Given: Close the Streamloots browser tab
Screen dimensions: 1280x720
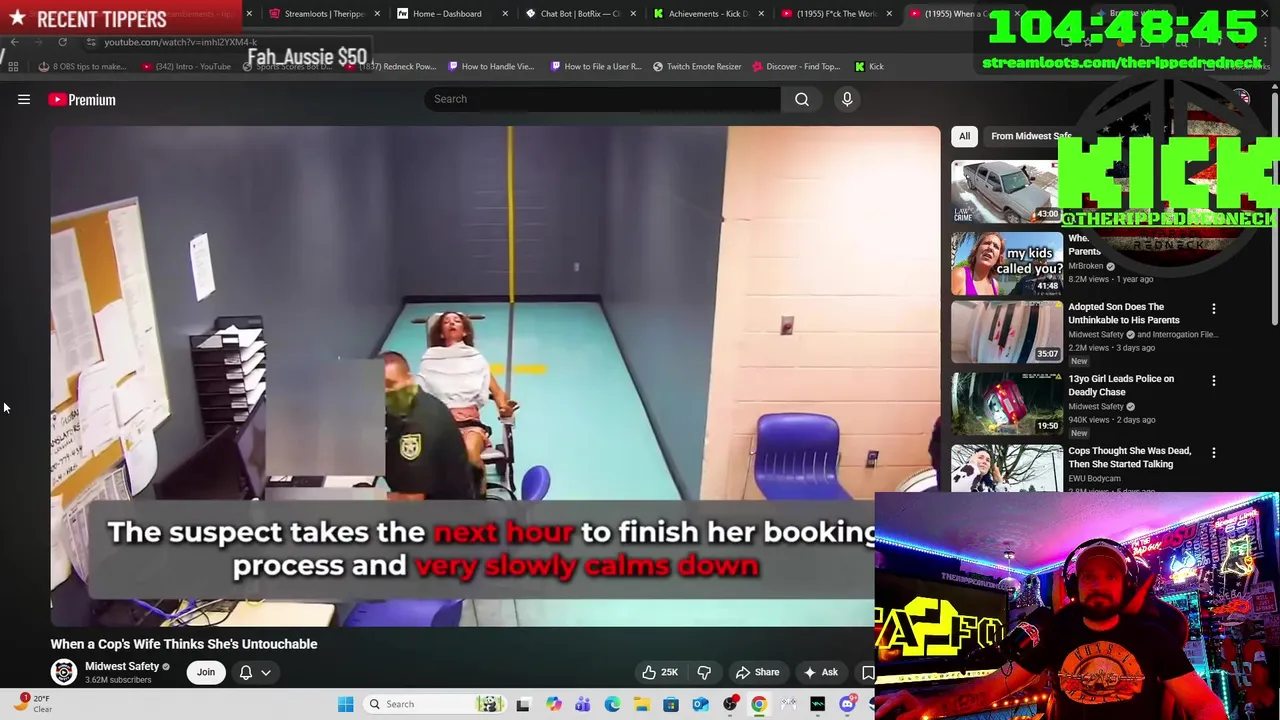Looking at the screenshot, I should click(x=377, y=14).
